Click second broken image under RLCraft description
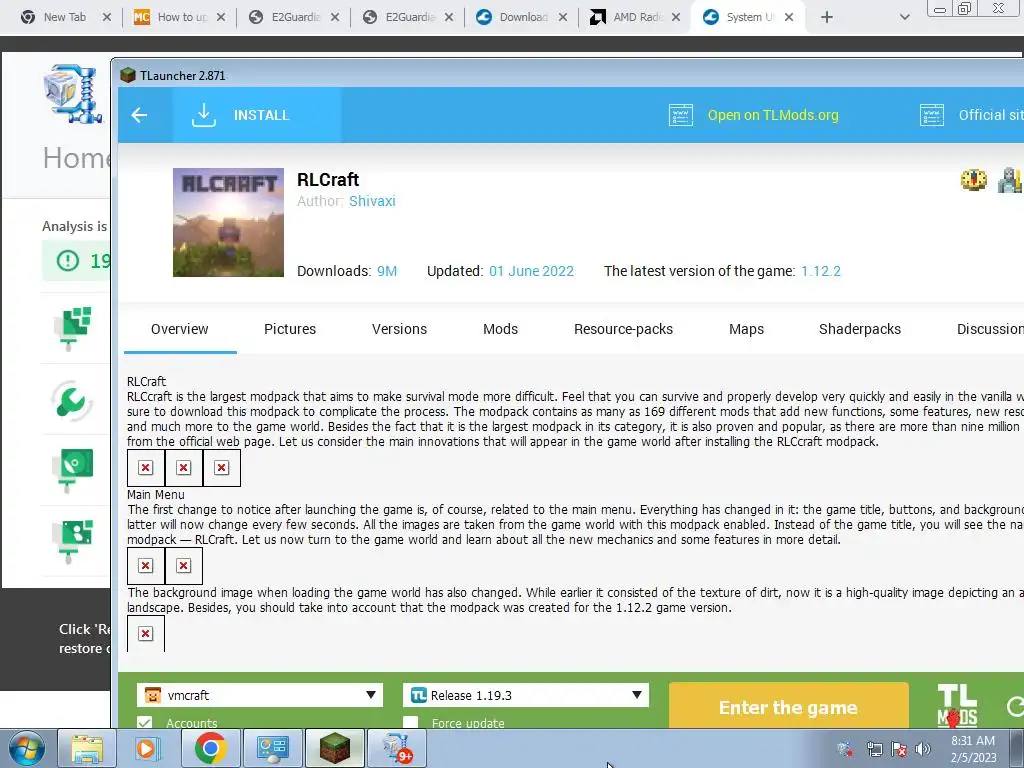This screenshot has height=768, width=1024. tap(184, 468)
